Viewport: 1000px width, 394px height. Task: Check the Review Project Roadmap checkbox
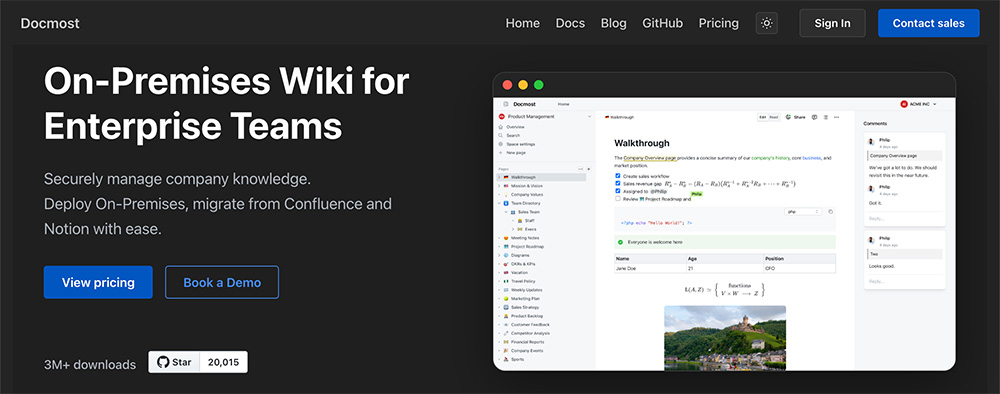(617, 198)
